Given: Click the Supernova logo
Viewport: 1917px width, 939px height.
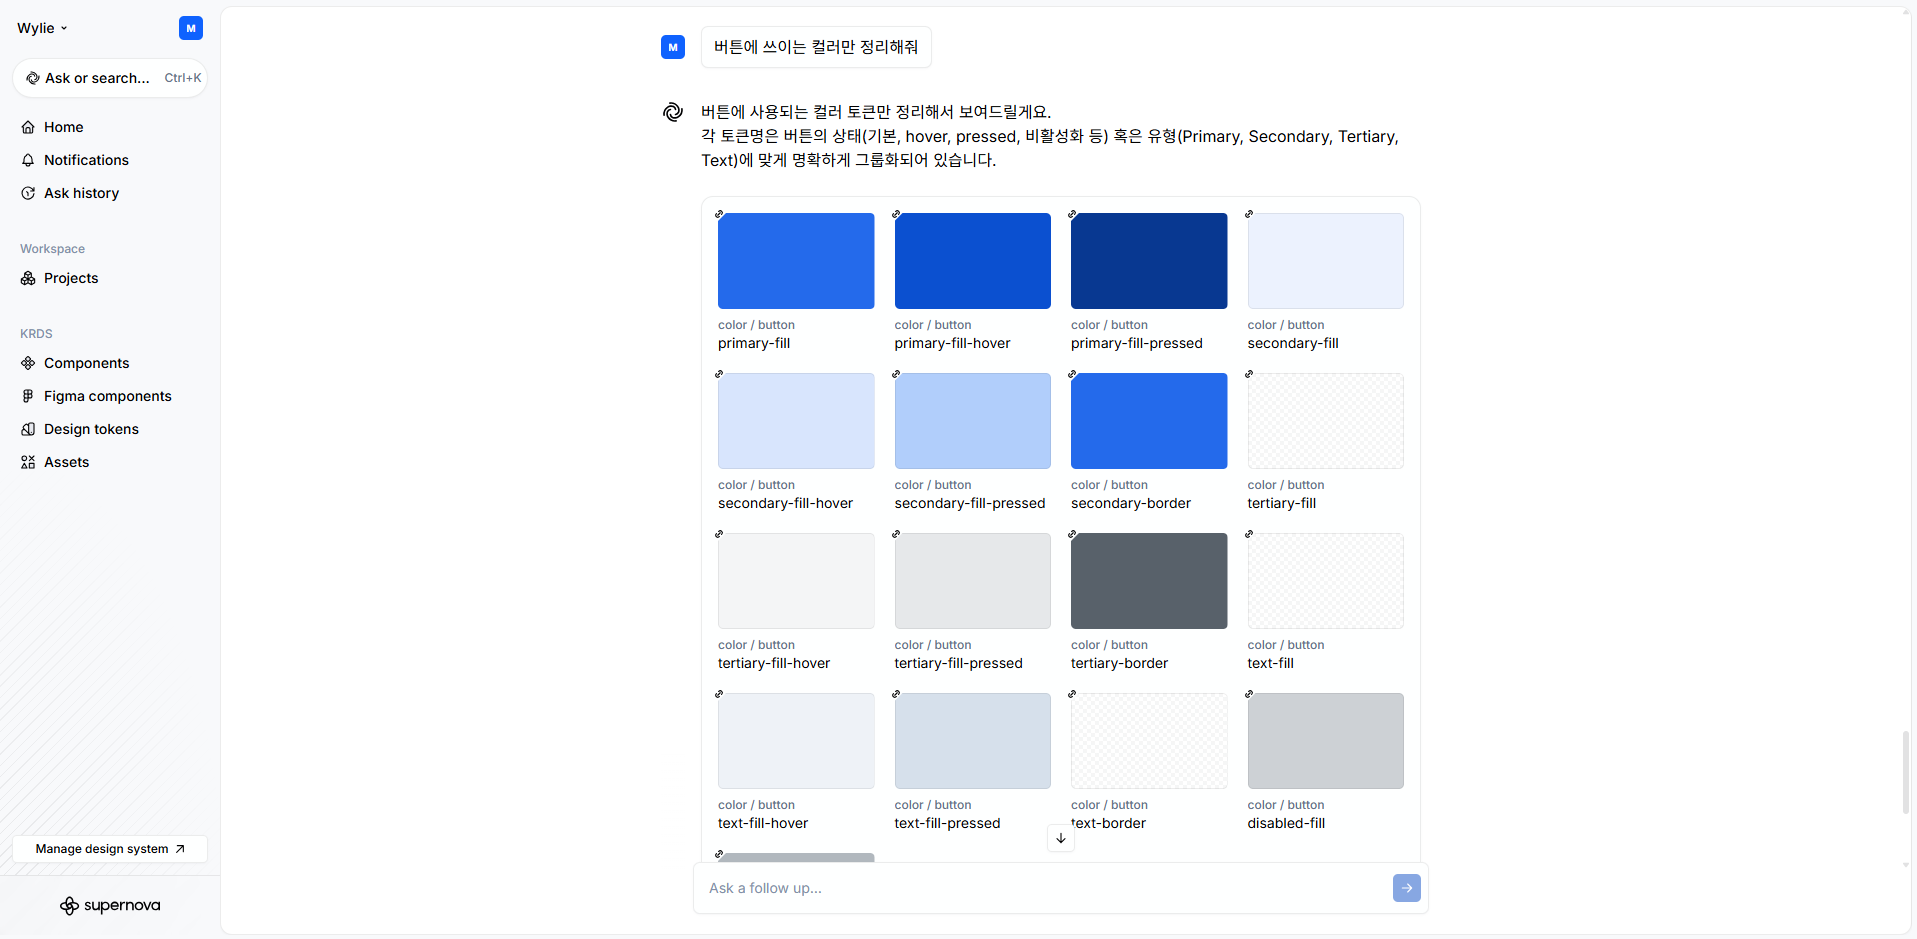Looking at the screenshot, I should pyautogui.click(x=110, y=905).
